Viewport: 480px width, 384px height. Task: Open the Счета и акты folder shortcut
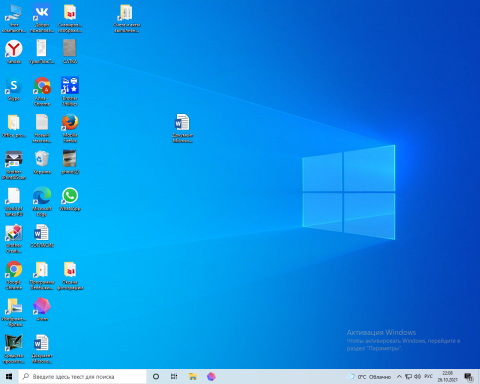(x=127, y=18)
